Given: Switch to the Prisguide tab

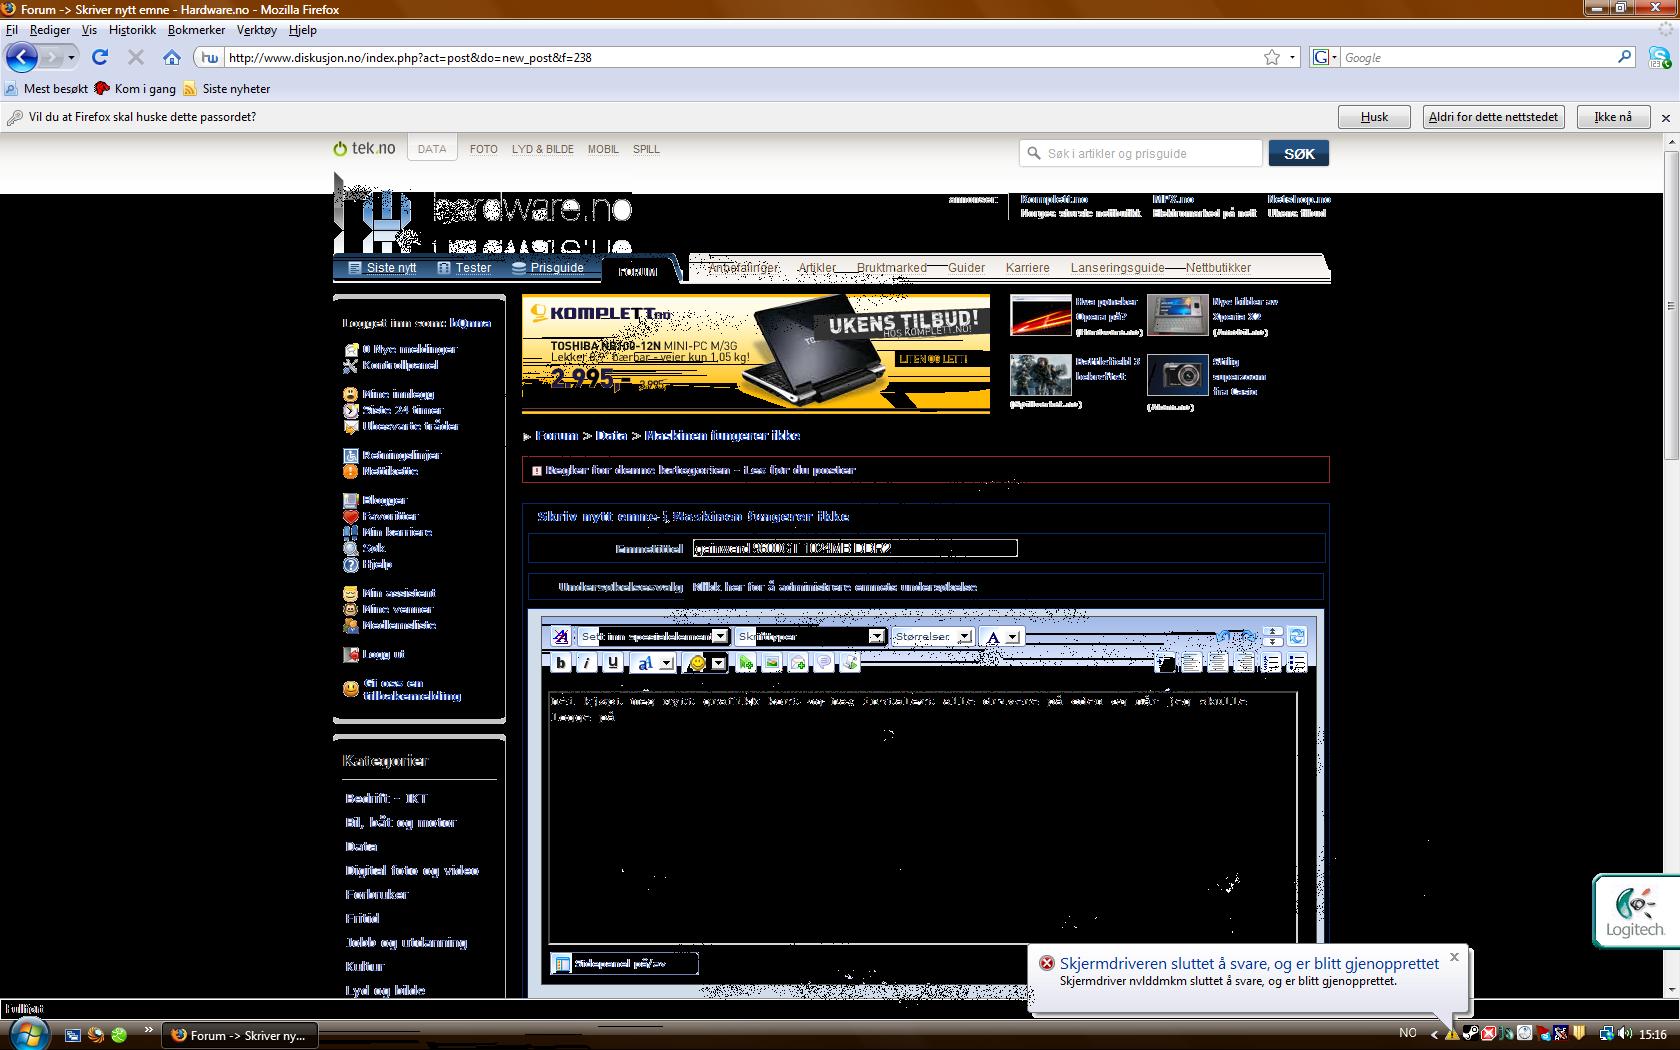Looking at the screenshot, I should (x=547, y=267).
